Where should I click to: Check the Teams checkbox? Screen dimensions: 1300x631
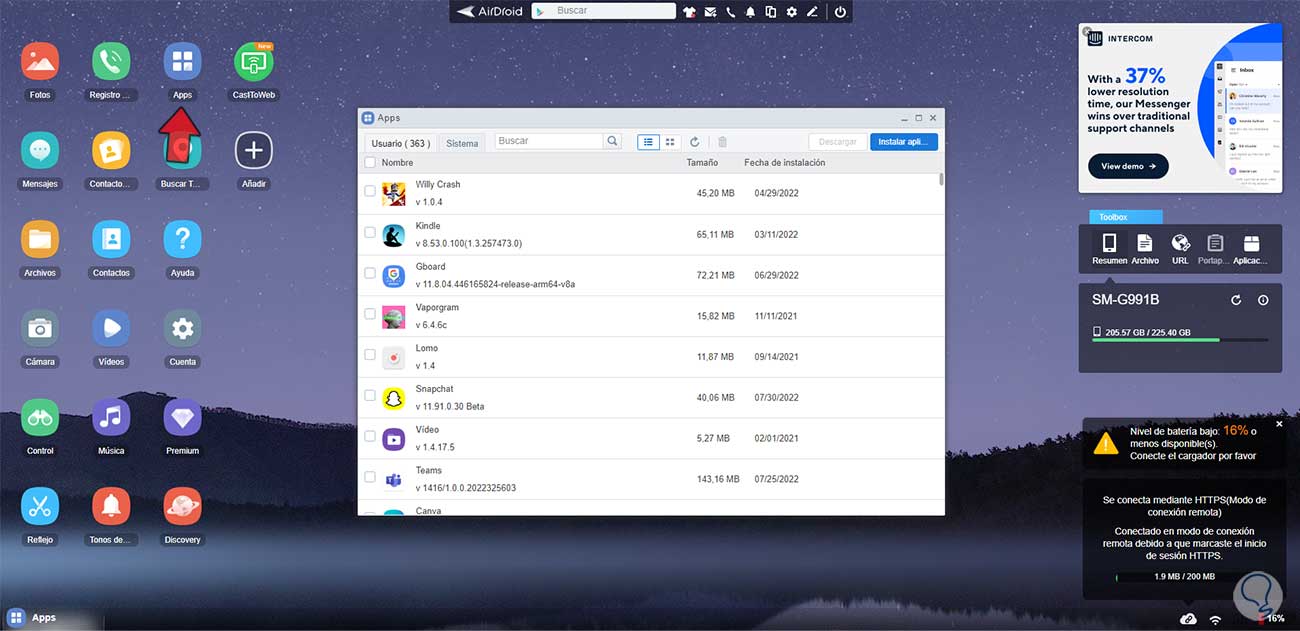coord(370,478)
